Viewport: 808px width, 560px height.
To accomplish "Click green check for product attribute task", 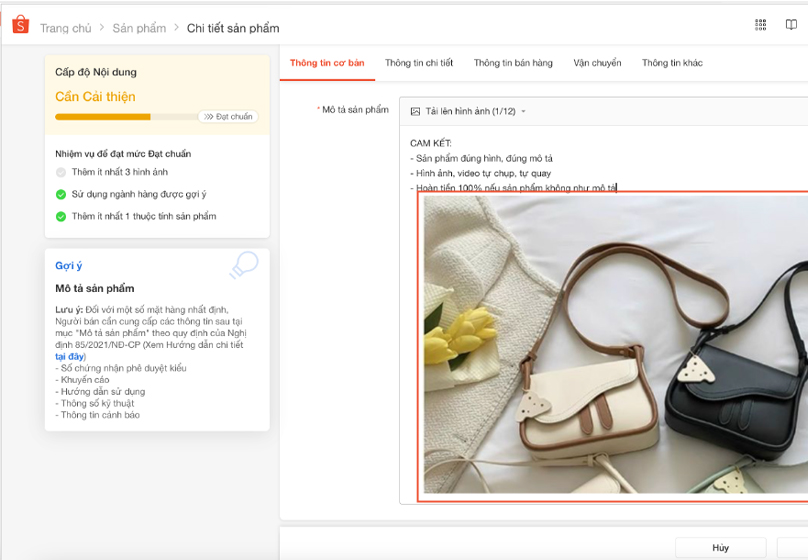I will click(61, 216).
